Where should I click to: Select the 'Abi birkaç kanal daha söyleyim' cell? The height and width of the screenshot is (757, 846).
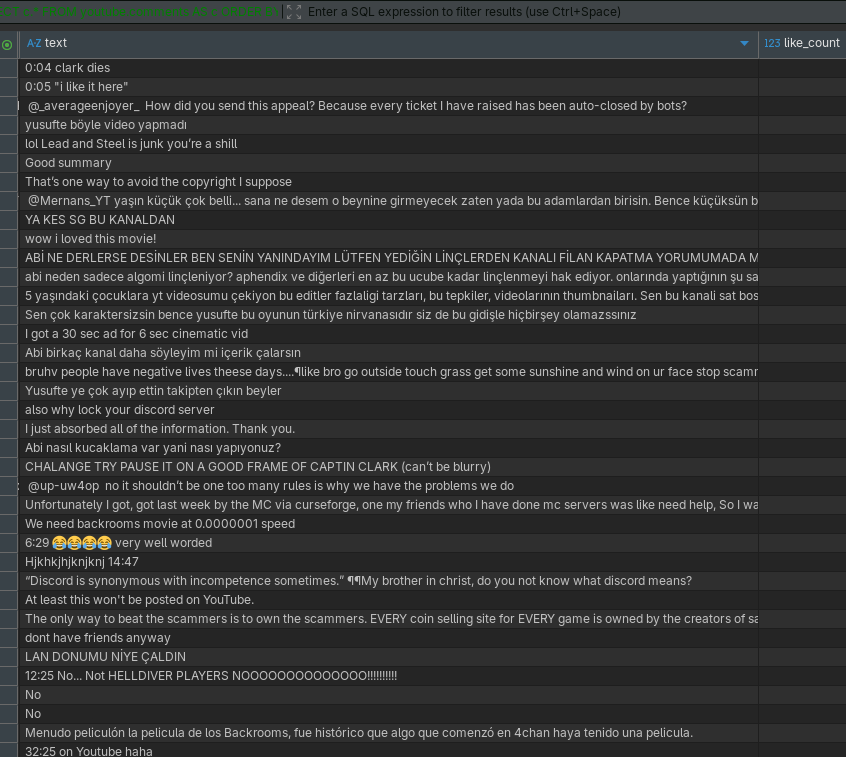point(388,353)
